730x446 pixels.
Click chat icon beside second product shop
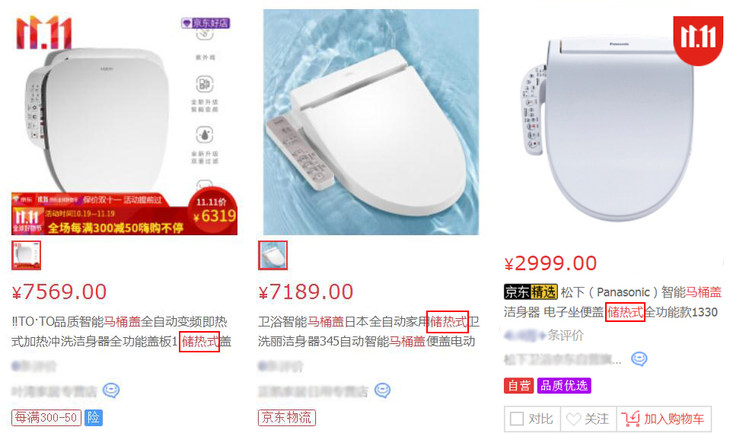[x=382, y=390]
